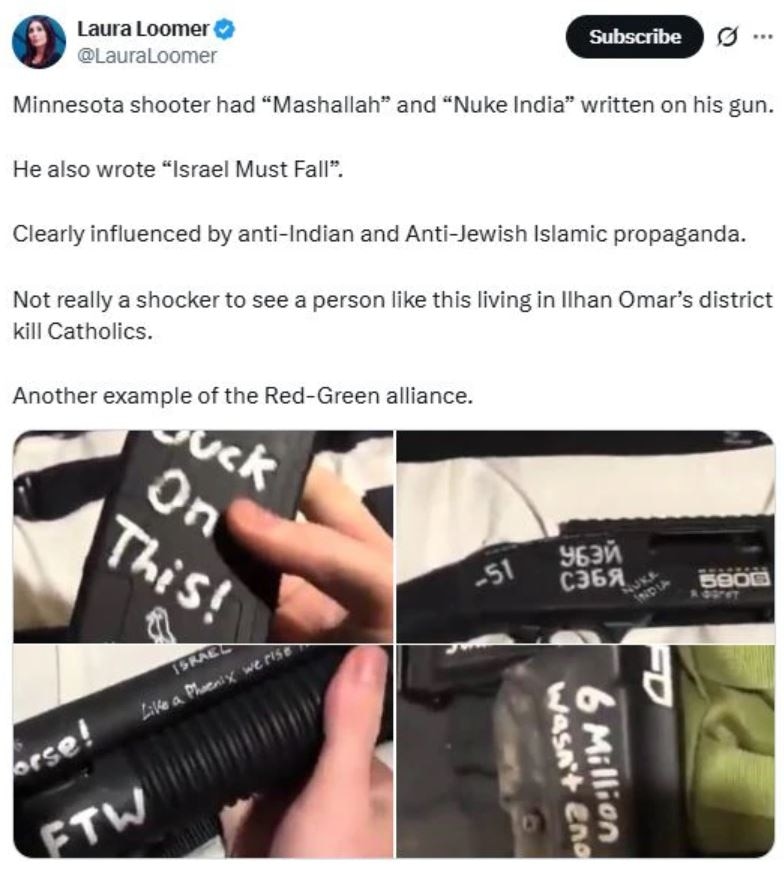Click the @LauraLoomer handle
Screen dimensions: 784x872
[146, 56]
